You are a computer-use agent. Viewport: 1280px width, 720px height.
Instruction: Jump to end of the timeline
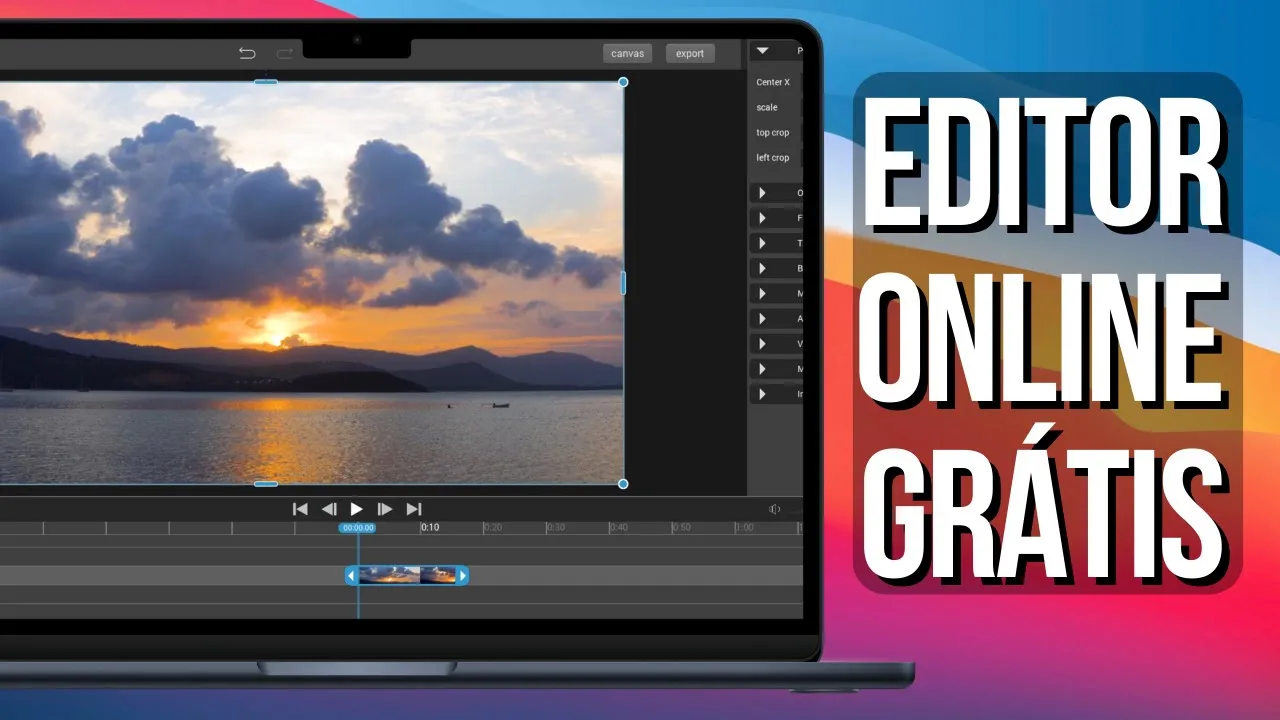(414, 509)
